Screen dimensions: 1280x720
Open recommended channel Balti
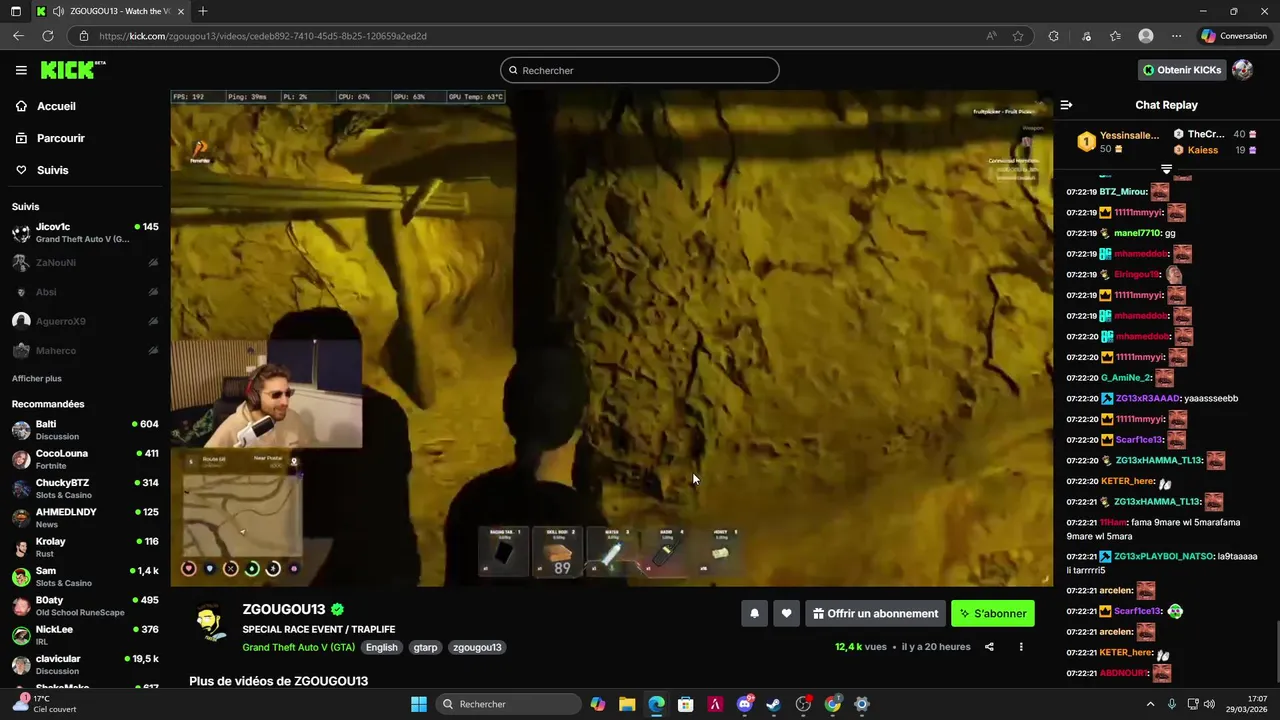pyautogui.click(x=85, y=430)
